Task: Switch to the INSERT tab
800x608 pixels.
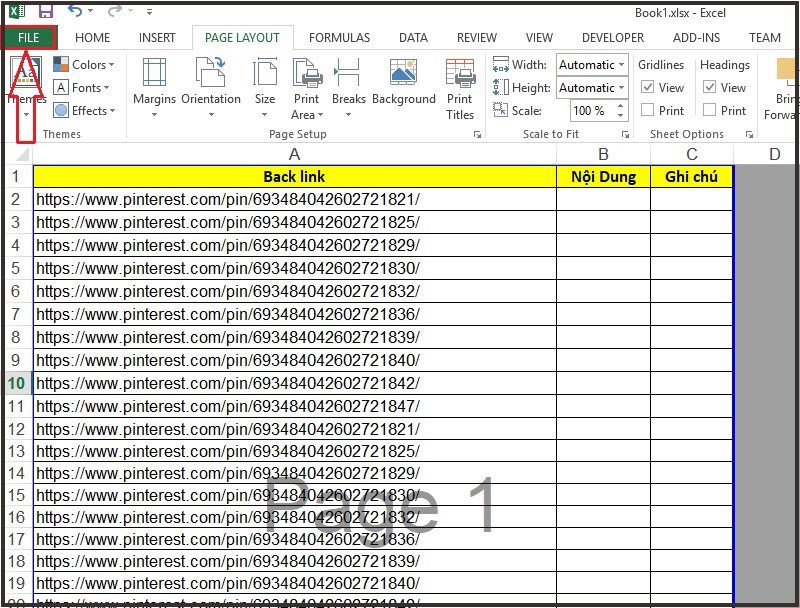Action: (x=157, y=38)
